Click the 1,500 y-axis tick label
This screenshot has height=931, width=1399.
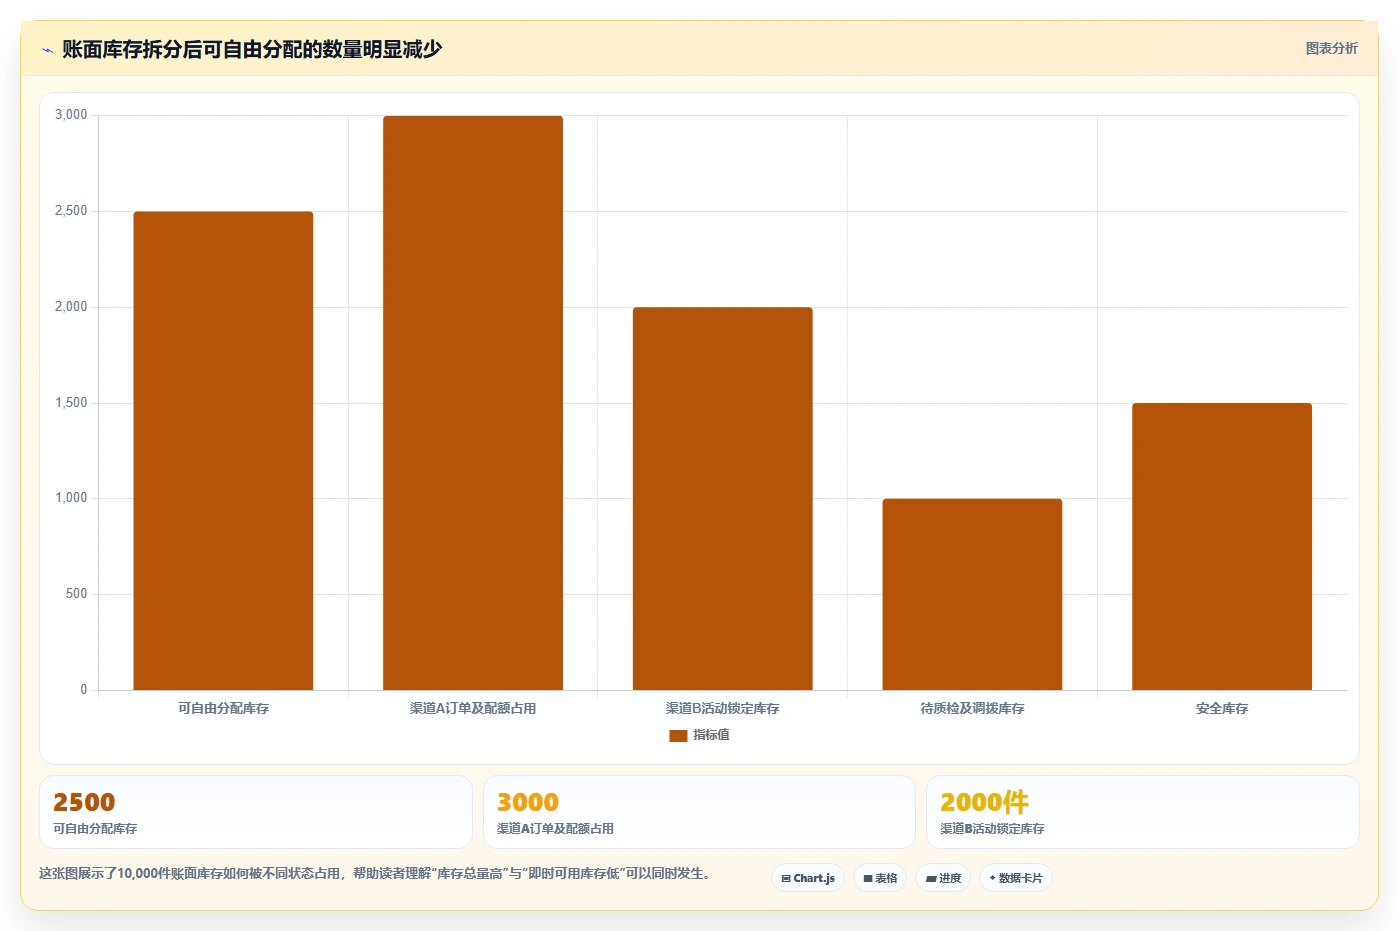71,403
